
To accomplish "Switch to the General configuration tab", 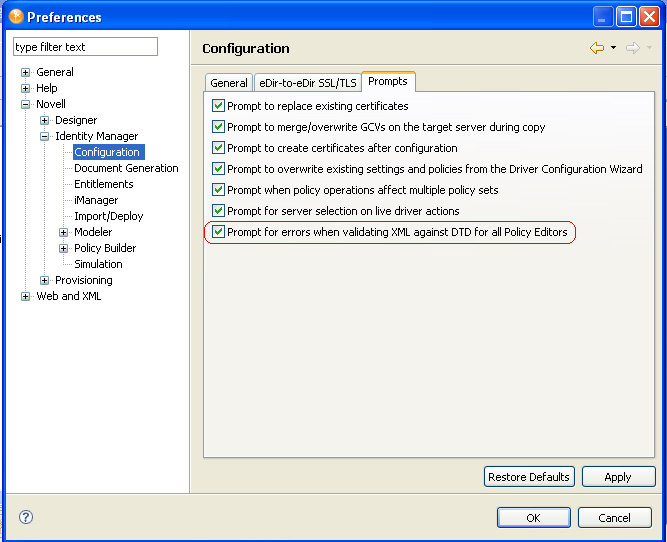I will pos(229,83).
